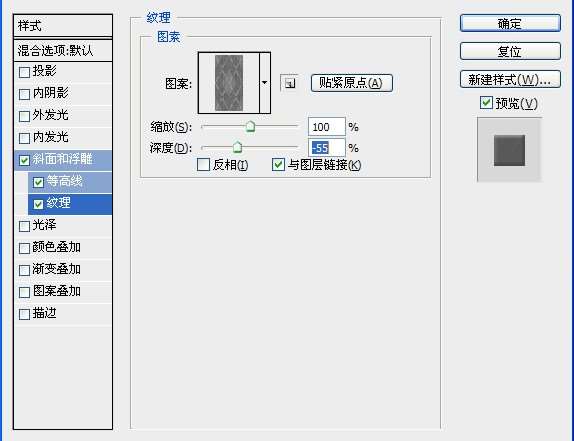Screen dimensions: 574x441
Task: Click the scale value field showing 100
Action: (x=327, y=127)
